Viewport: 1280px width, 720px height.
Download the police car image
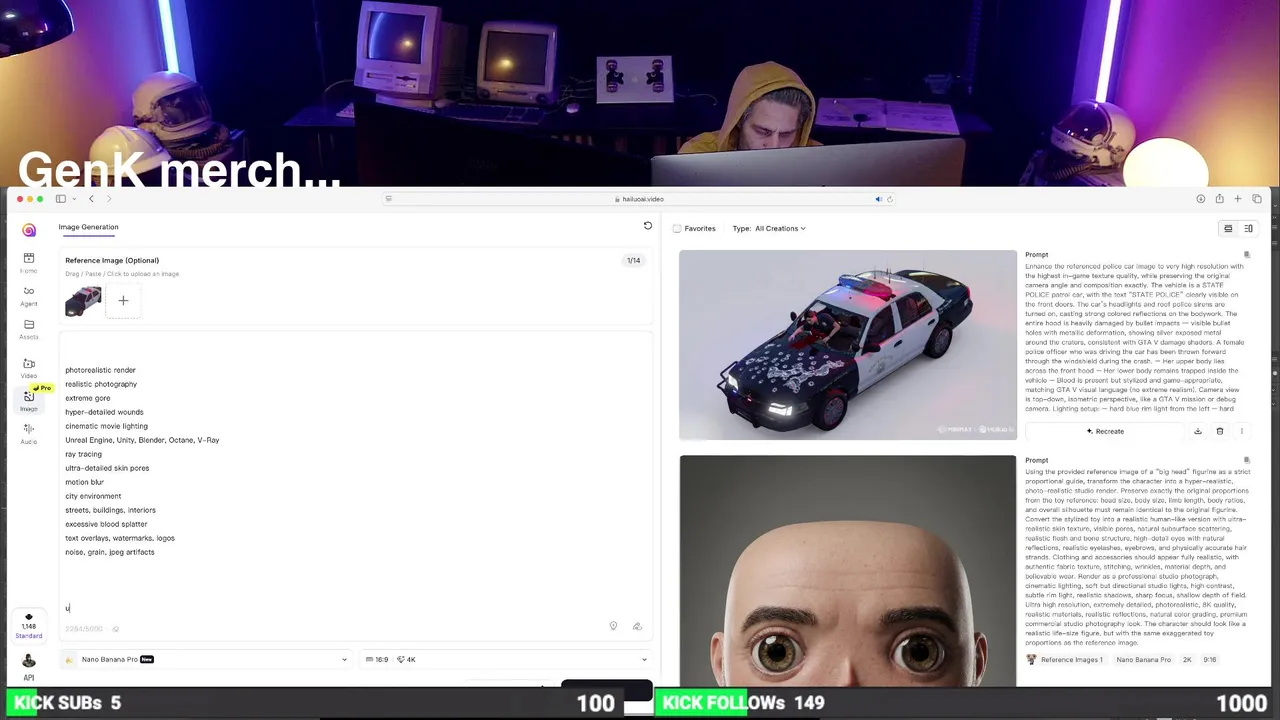coord(1197,431)
